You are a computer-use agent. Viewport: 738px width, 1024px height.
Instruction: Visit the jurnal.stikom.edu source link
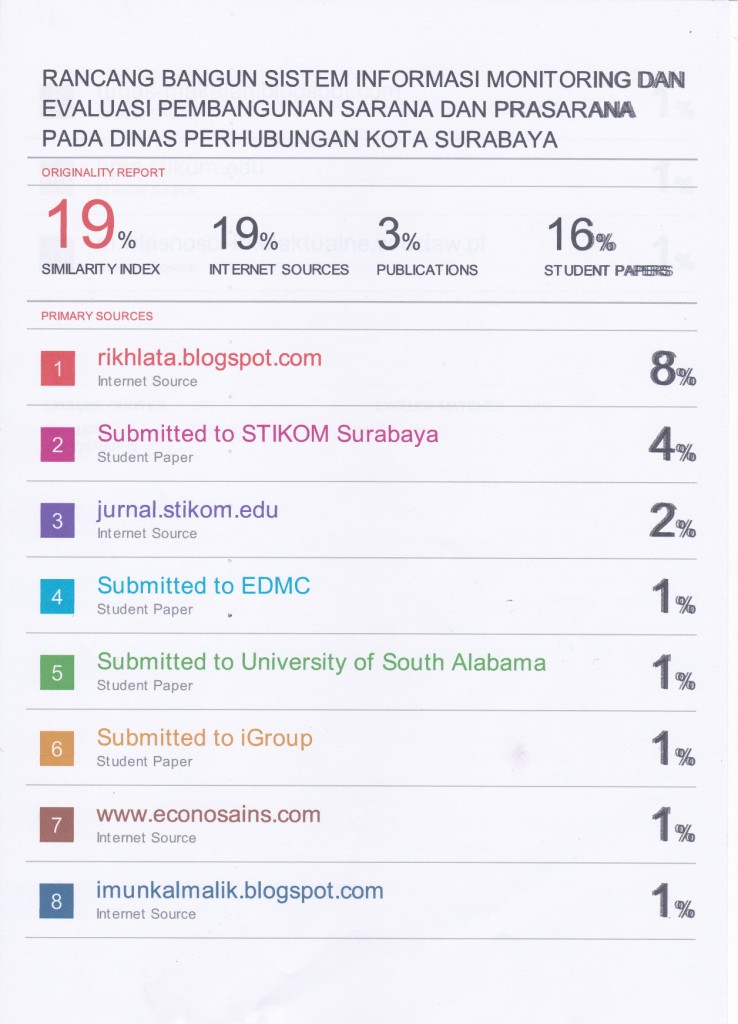187,510
